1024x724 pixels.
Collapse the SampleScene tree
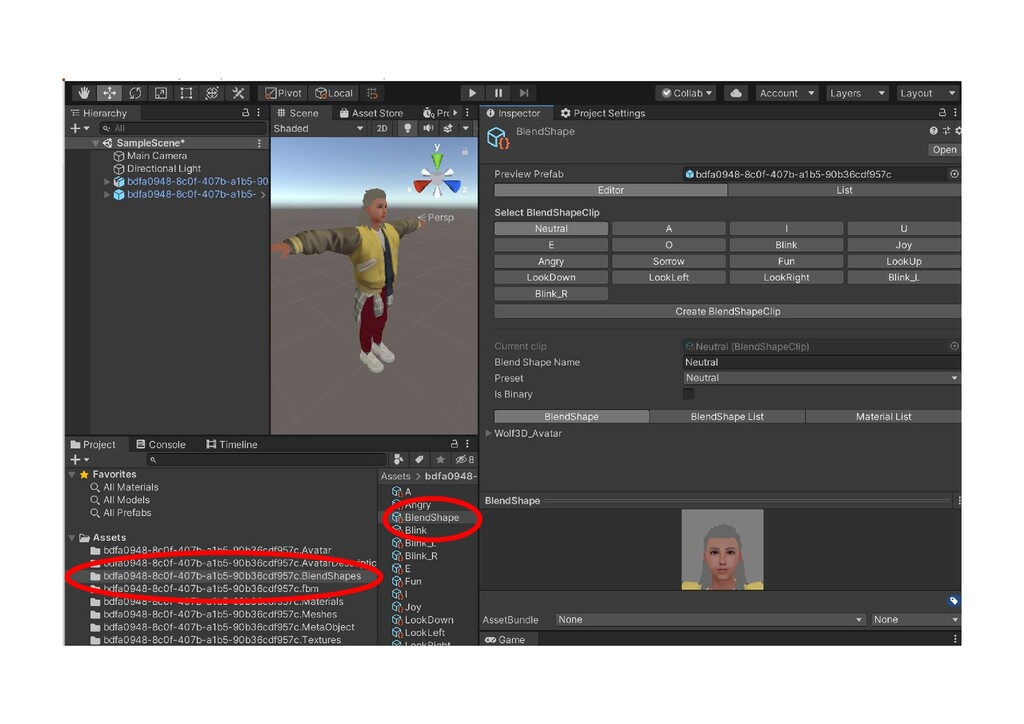(x=95, y=143)
